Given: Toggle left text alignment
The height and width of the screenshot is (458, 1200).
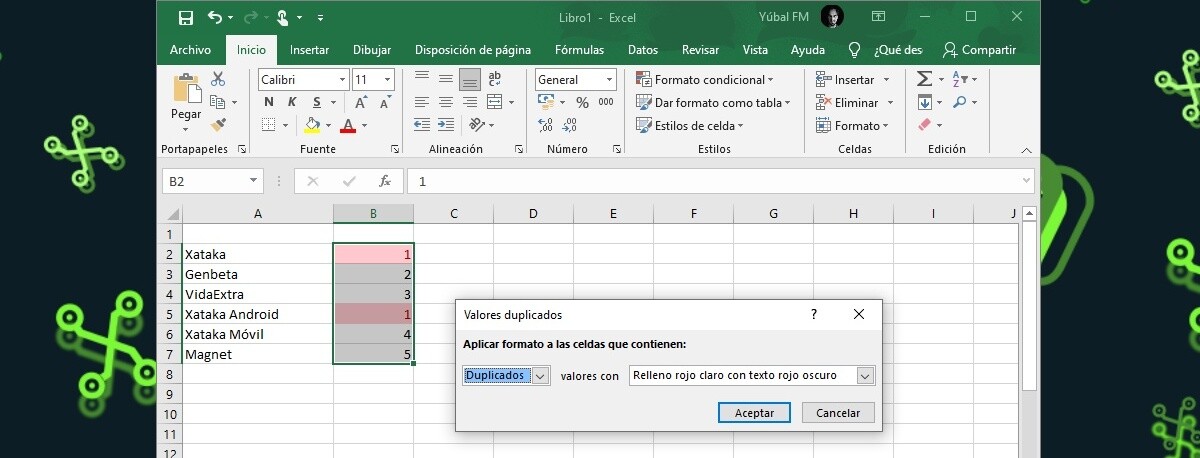Looking at the screenshot, I should 421,102.
